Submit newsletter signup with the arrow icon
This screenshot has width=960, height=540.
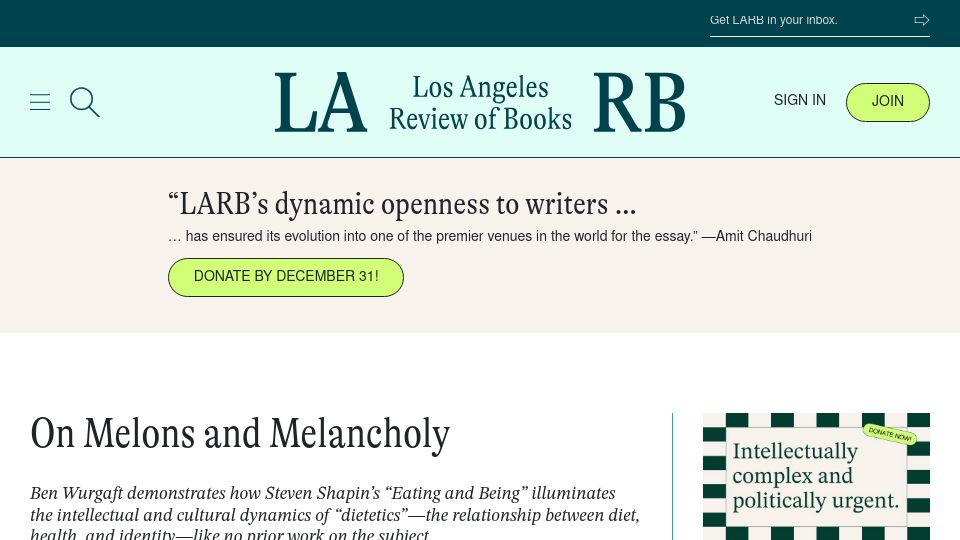(921, 20)
